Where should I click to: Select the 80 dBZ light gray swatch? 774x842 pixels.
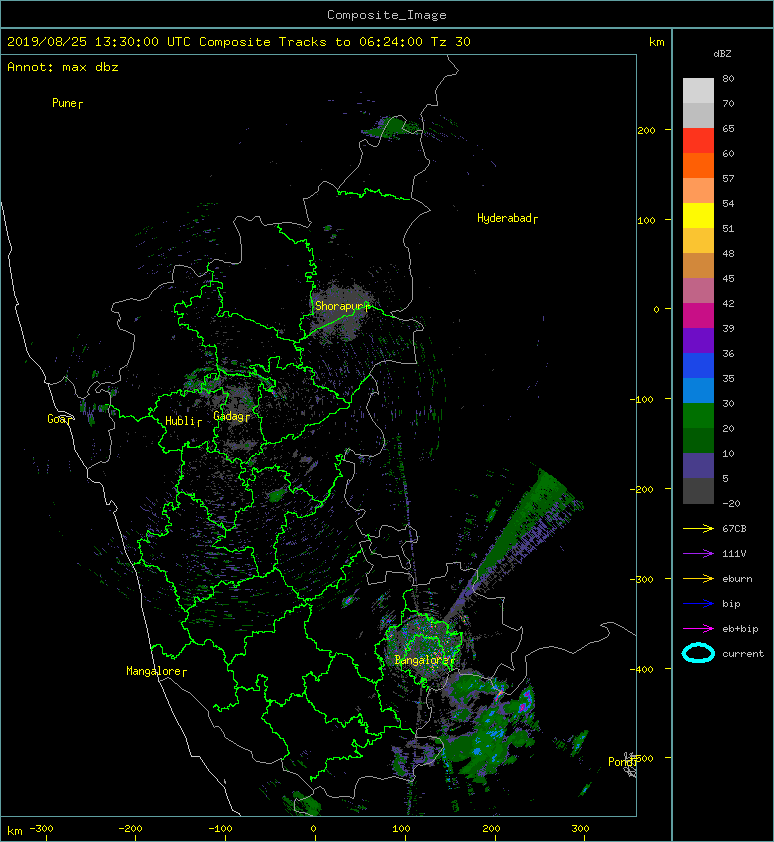pyautogui.click(x=698, y=90)
